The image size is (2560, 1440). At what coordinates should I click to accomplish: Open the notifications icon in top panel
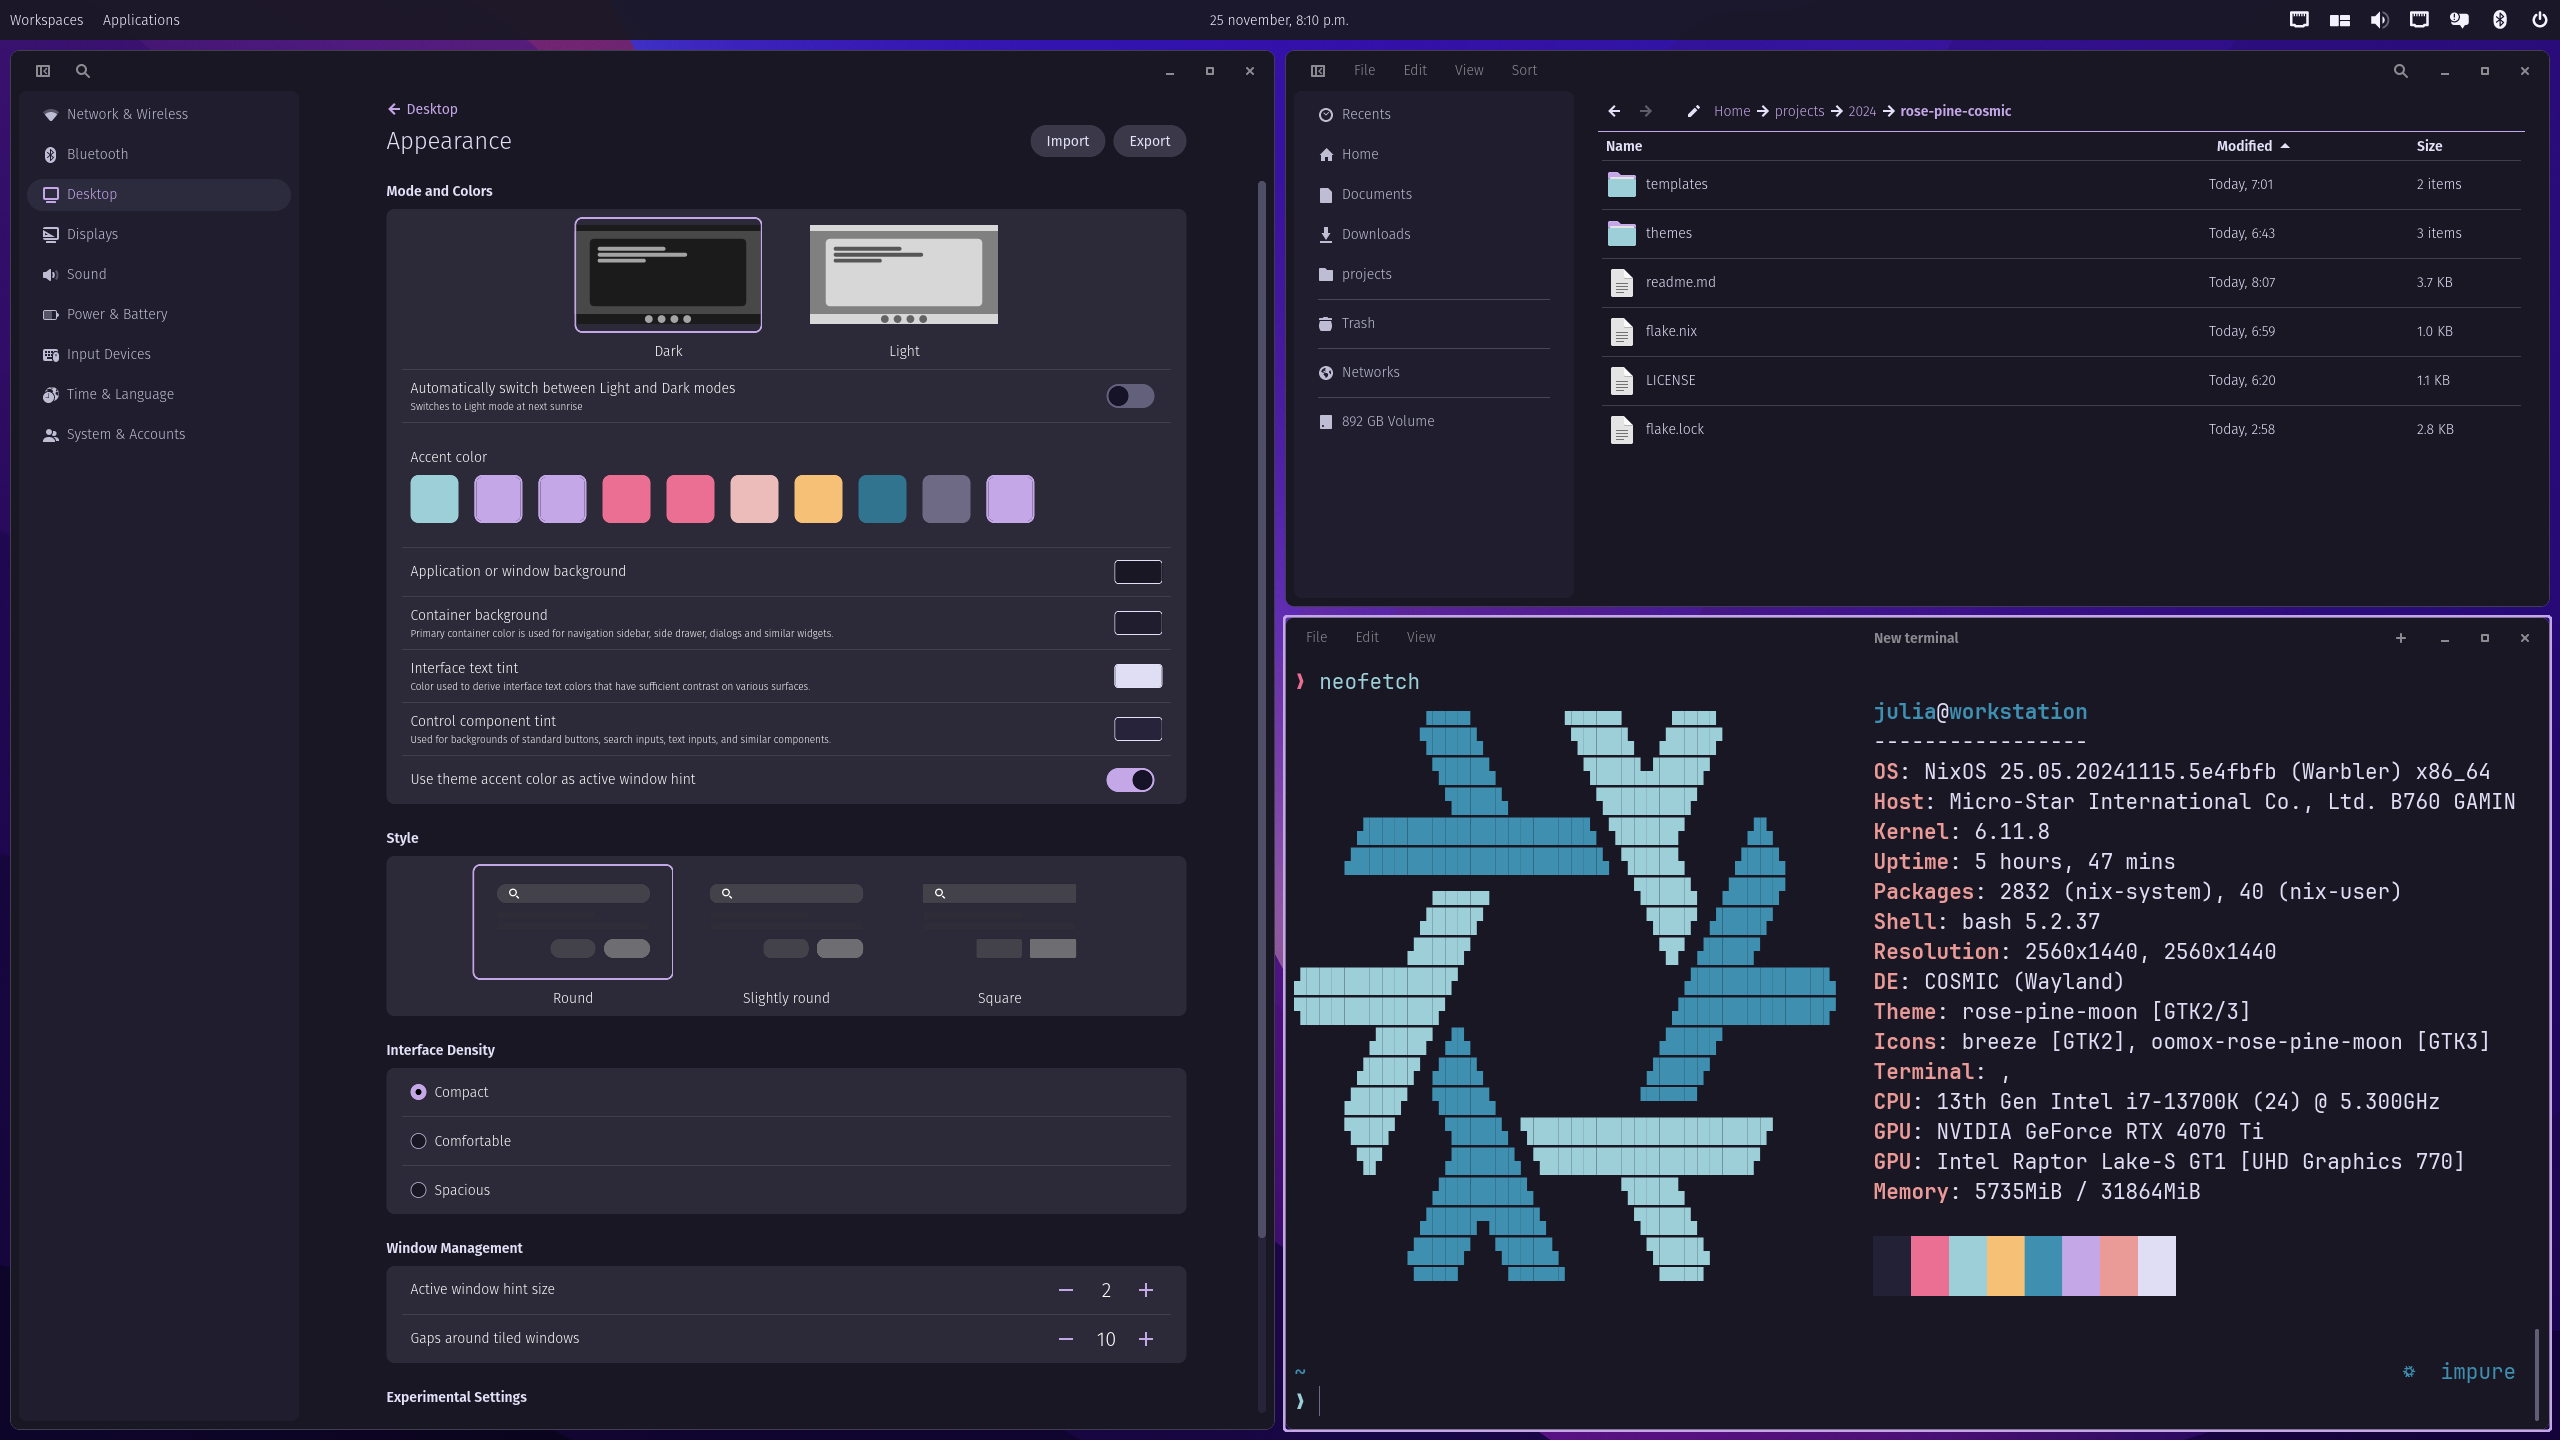click(2459, 20)
